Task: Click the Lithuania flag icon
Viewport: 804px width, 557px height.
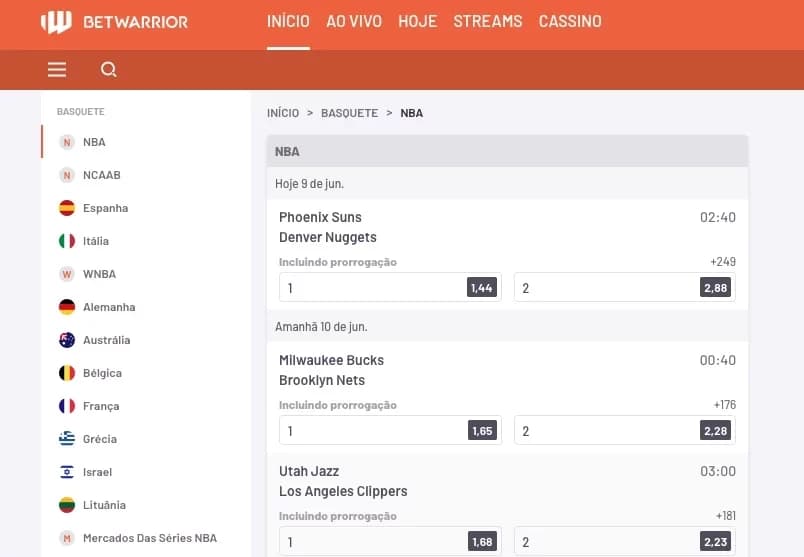Action: (x=67, y=505)
